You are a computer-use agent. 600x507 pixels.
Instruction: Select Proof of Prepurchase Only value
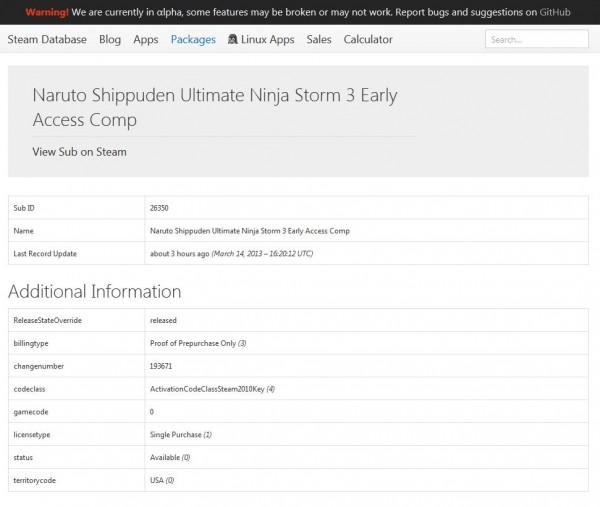198,343
